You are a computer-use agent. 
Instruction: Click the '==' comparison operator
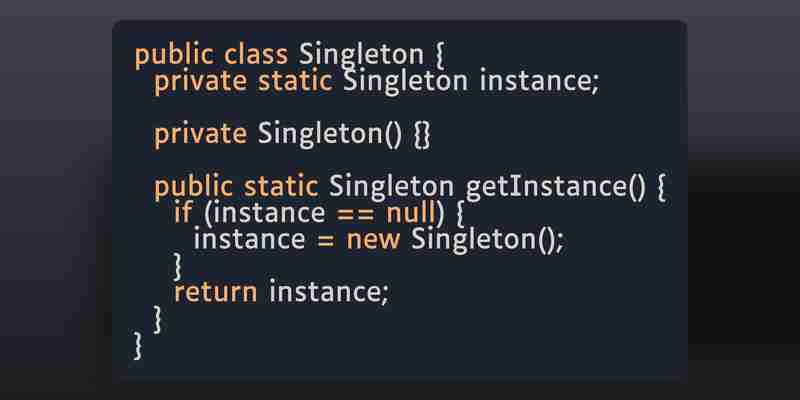(356, 213)
